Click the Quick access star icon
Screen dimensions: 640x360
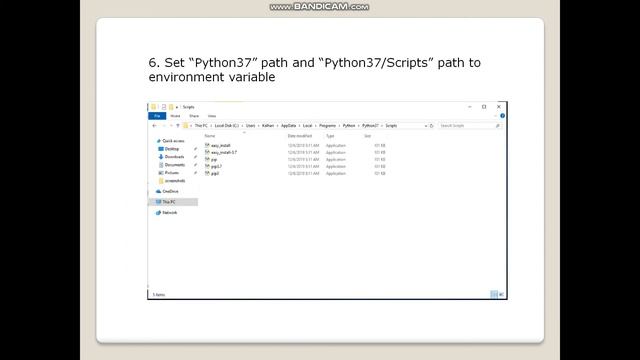(x=159, y=141)
